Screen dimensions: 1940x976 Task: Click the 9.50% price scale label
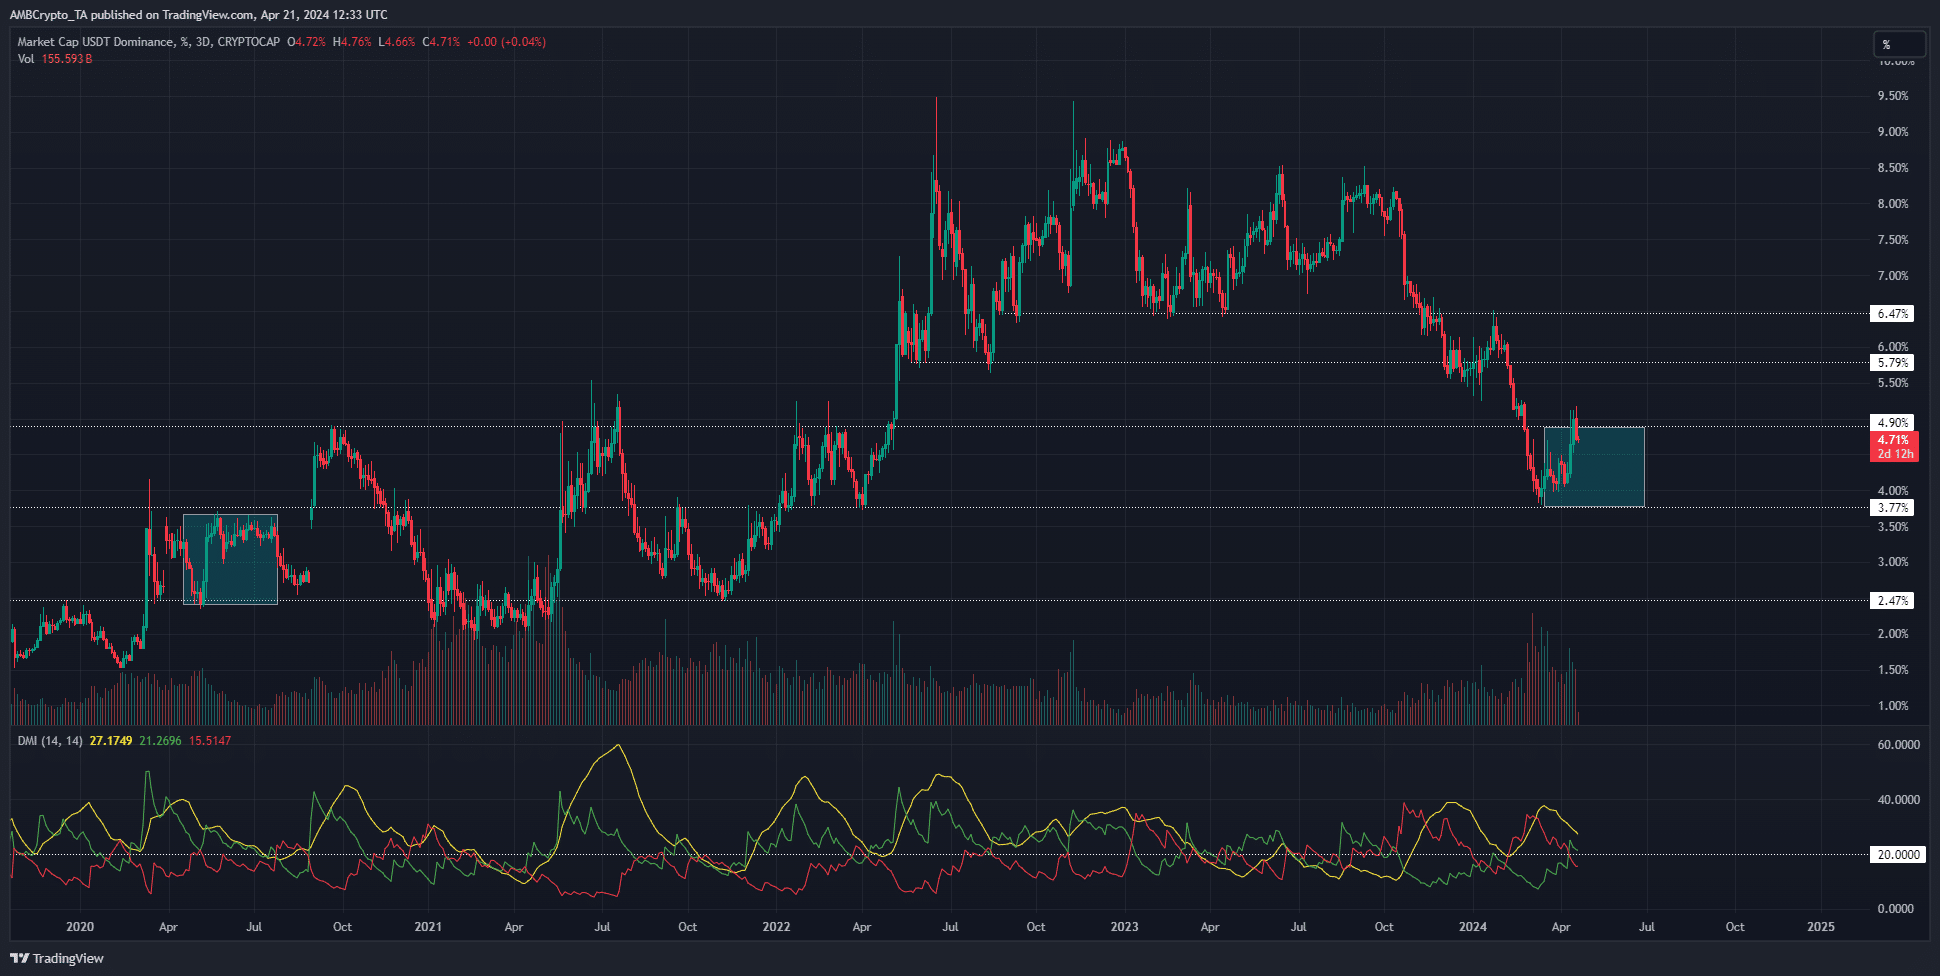tap(1893, 96)
